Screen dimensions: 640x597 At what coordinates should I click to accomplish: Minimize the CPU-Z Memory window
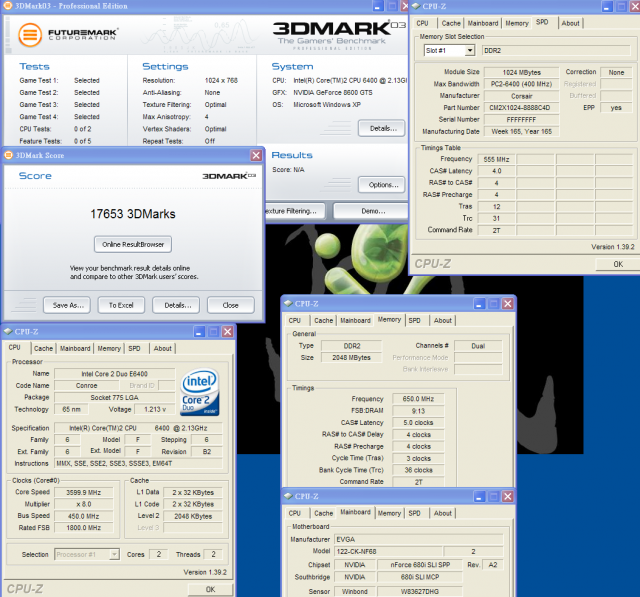pyautogui.click(x=479, y=304)
